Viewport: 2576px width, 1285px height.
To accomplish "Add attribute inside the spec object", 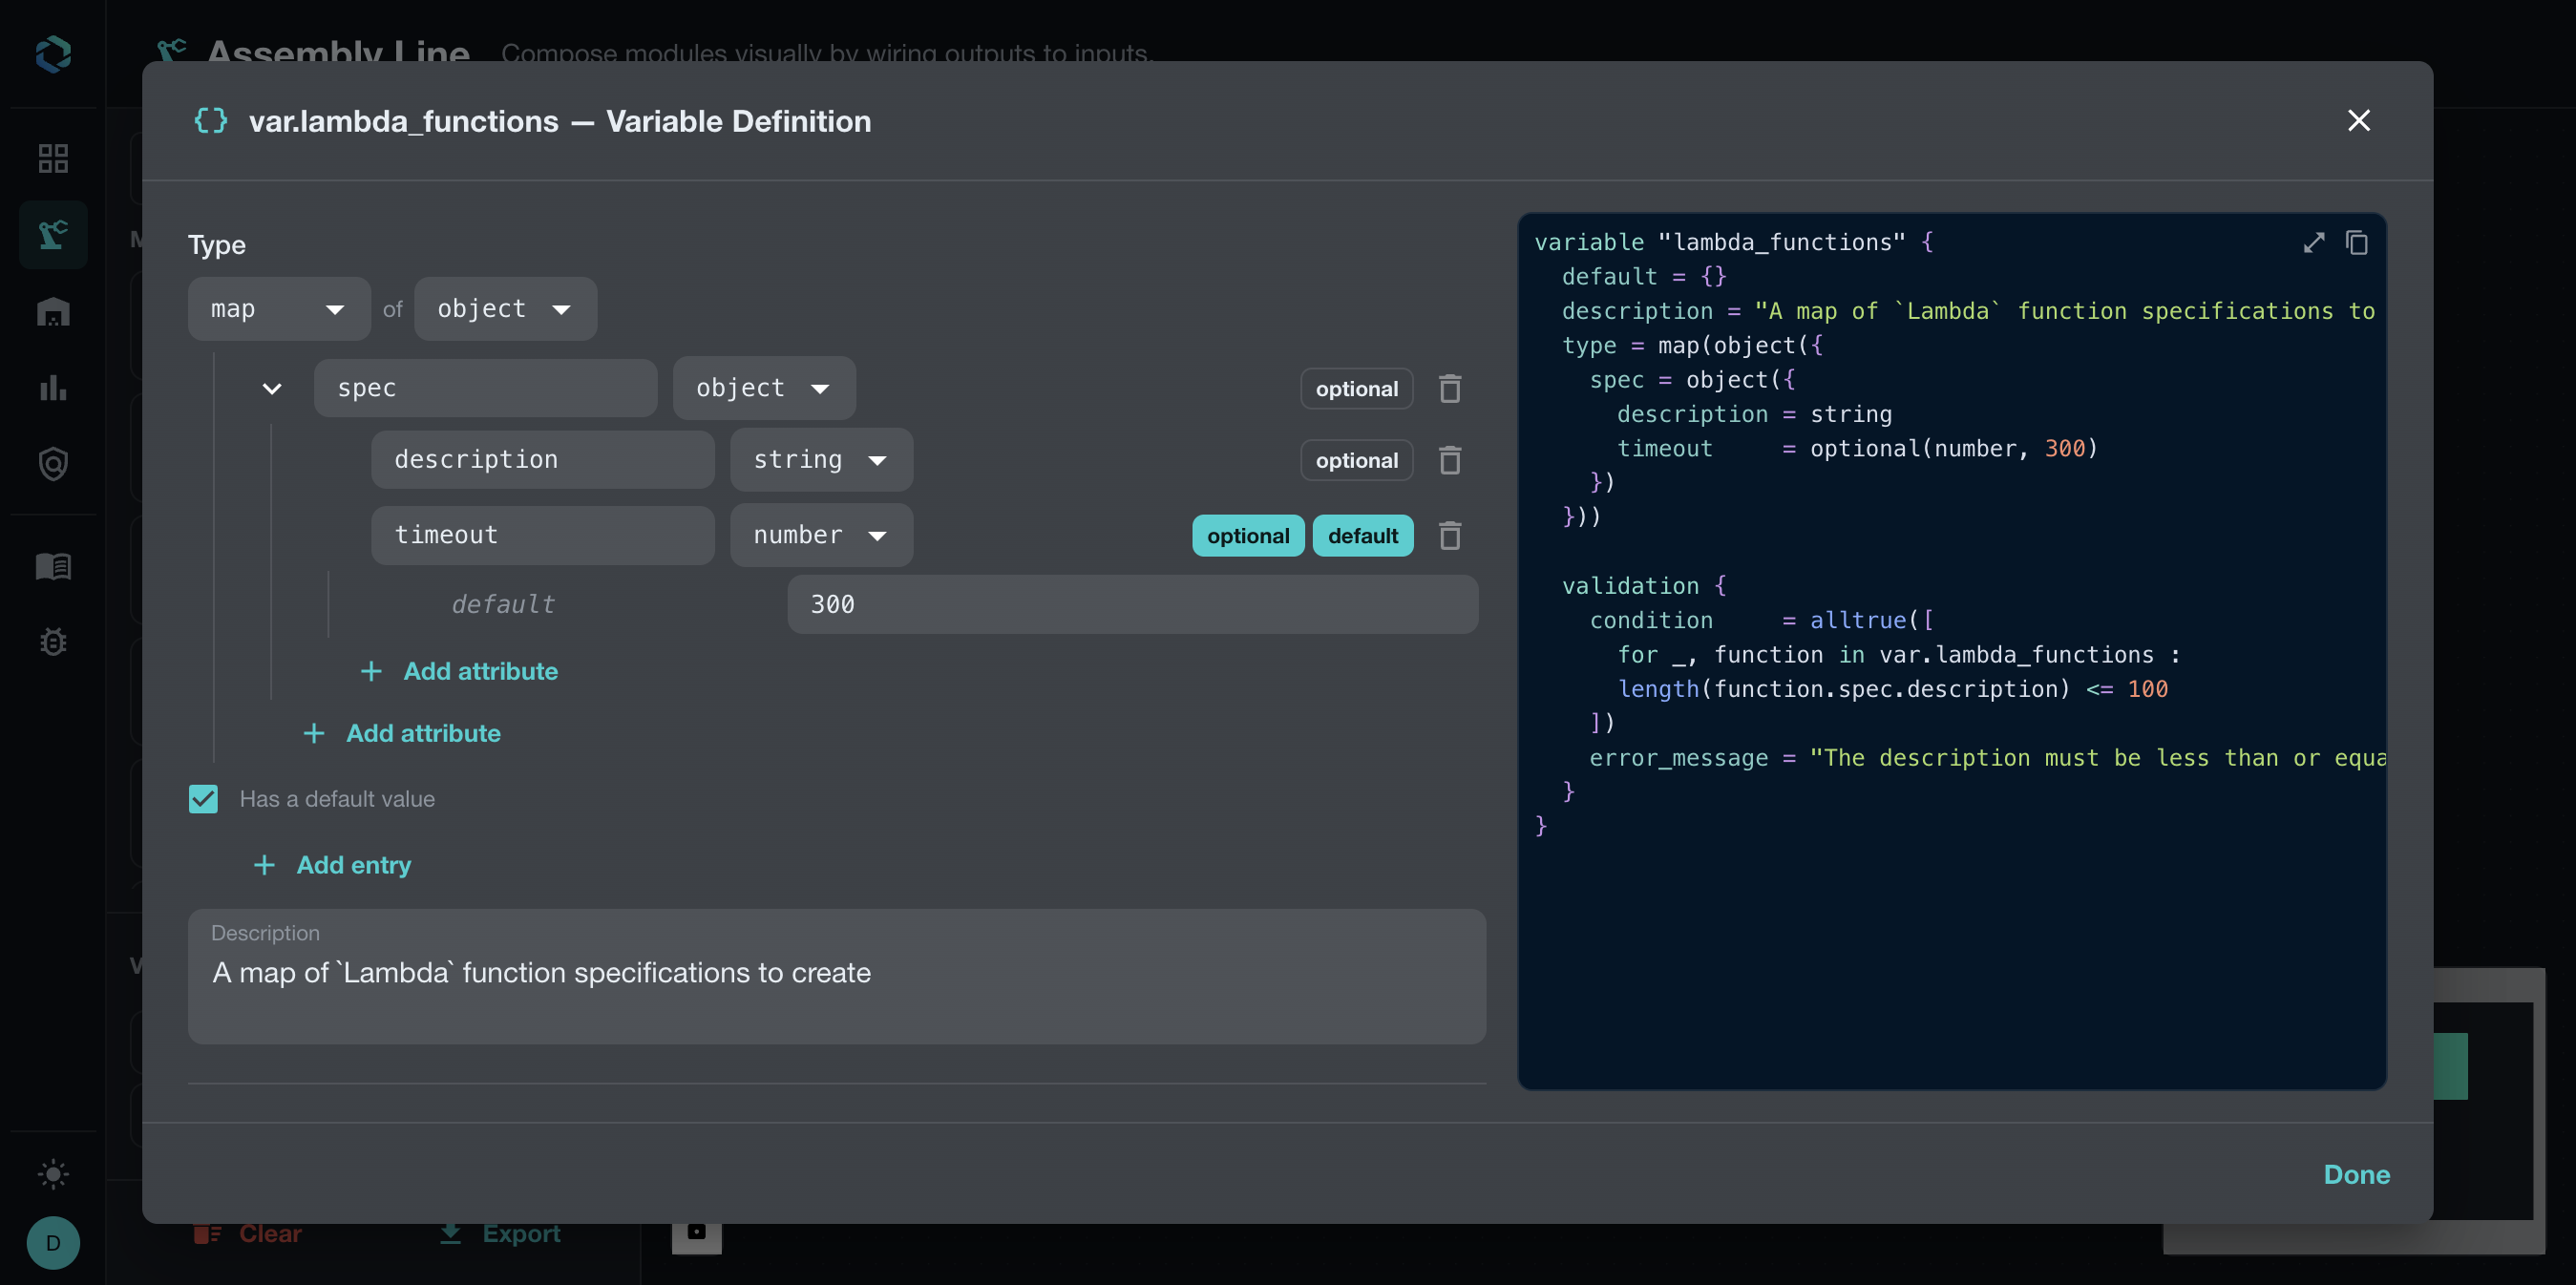I will [459, 671].
